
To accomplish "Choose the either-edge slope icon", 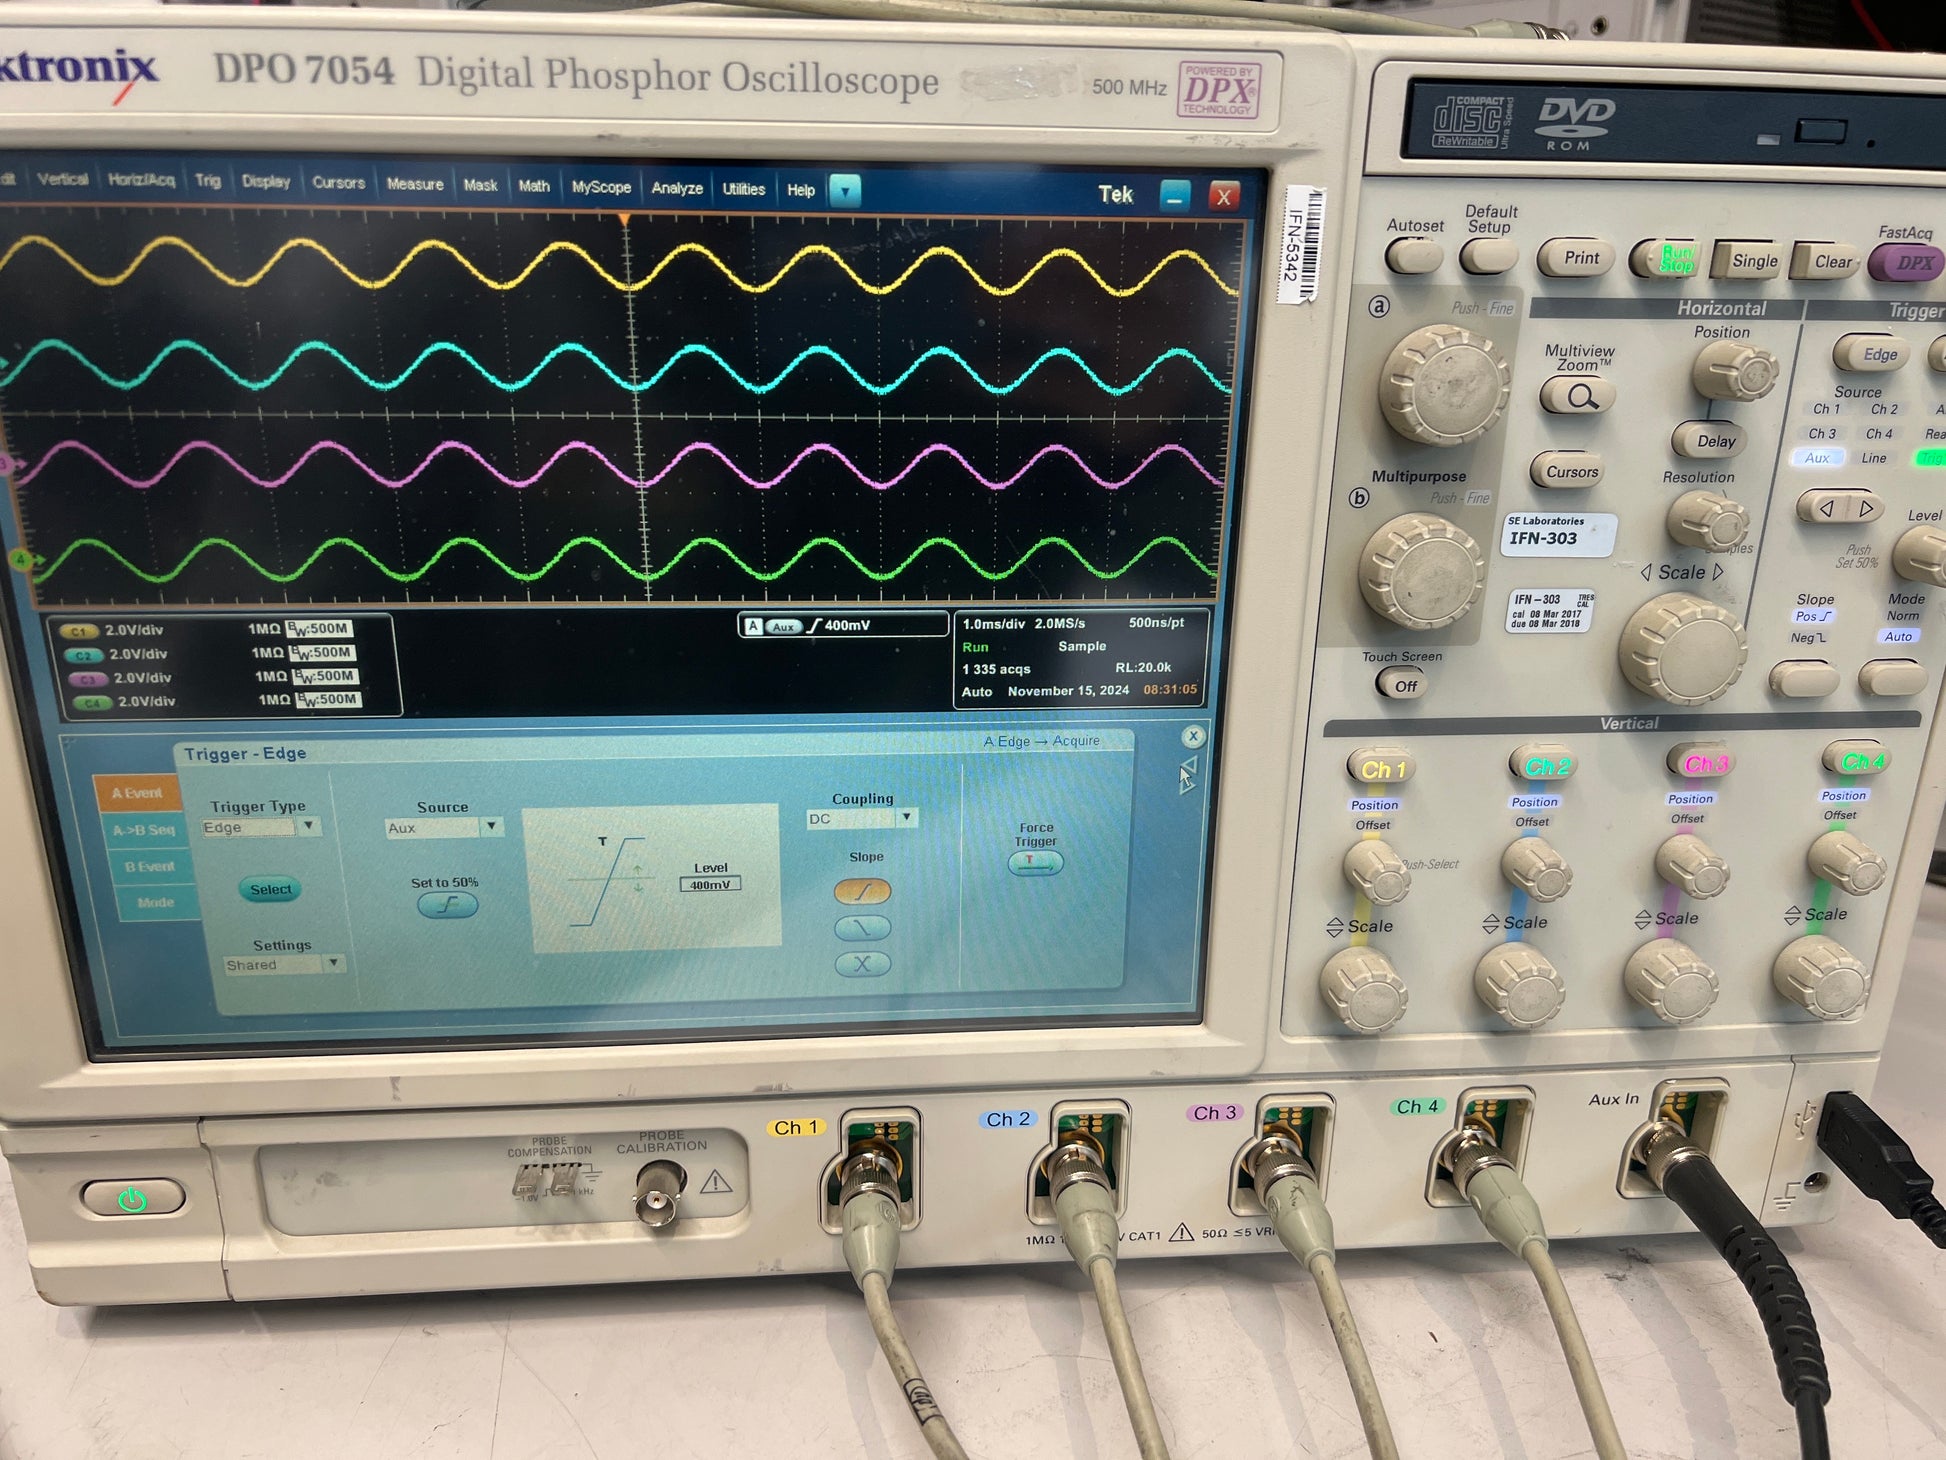I will [x=862, y=964].
